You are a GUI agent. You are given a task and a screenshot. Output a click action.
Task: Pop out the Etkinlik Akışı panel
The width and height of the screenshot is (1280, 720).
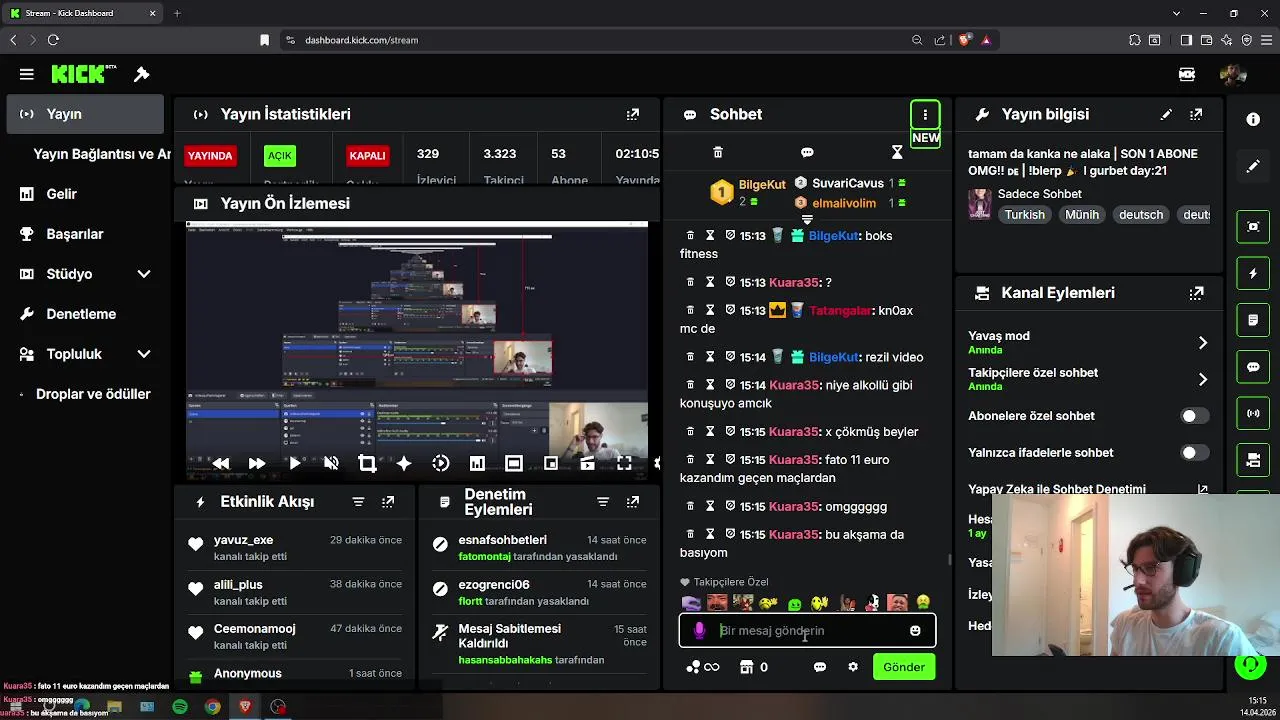click(x=388, y=502)
